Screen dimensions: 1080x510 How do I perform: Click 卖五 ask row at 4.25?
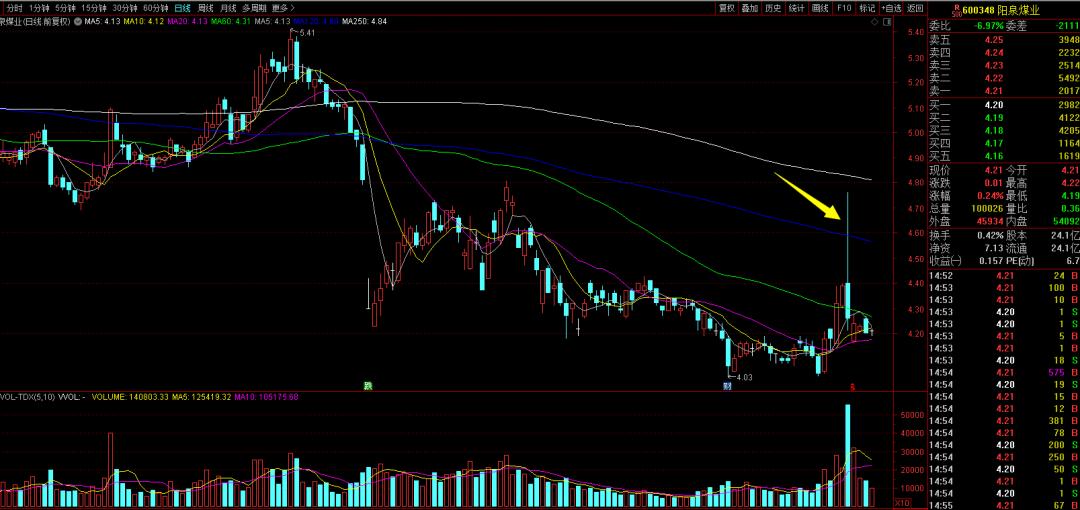coord(1004,39)
